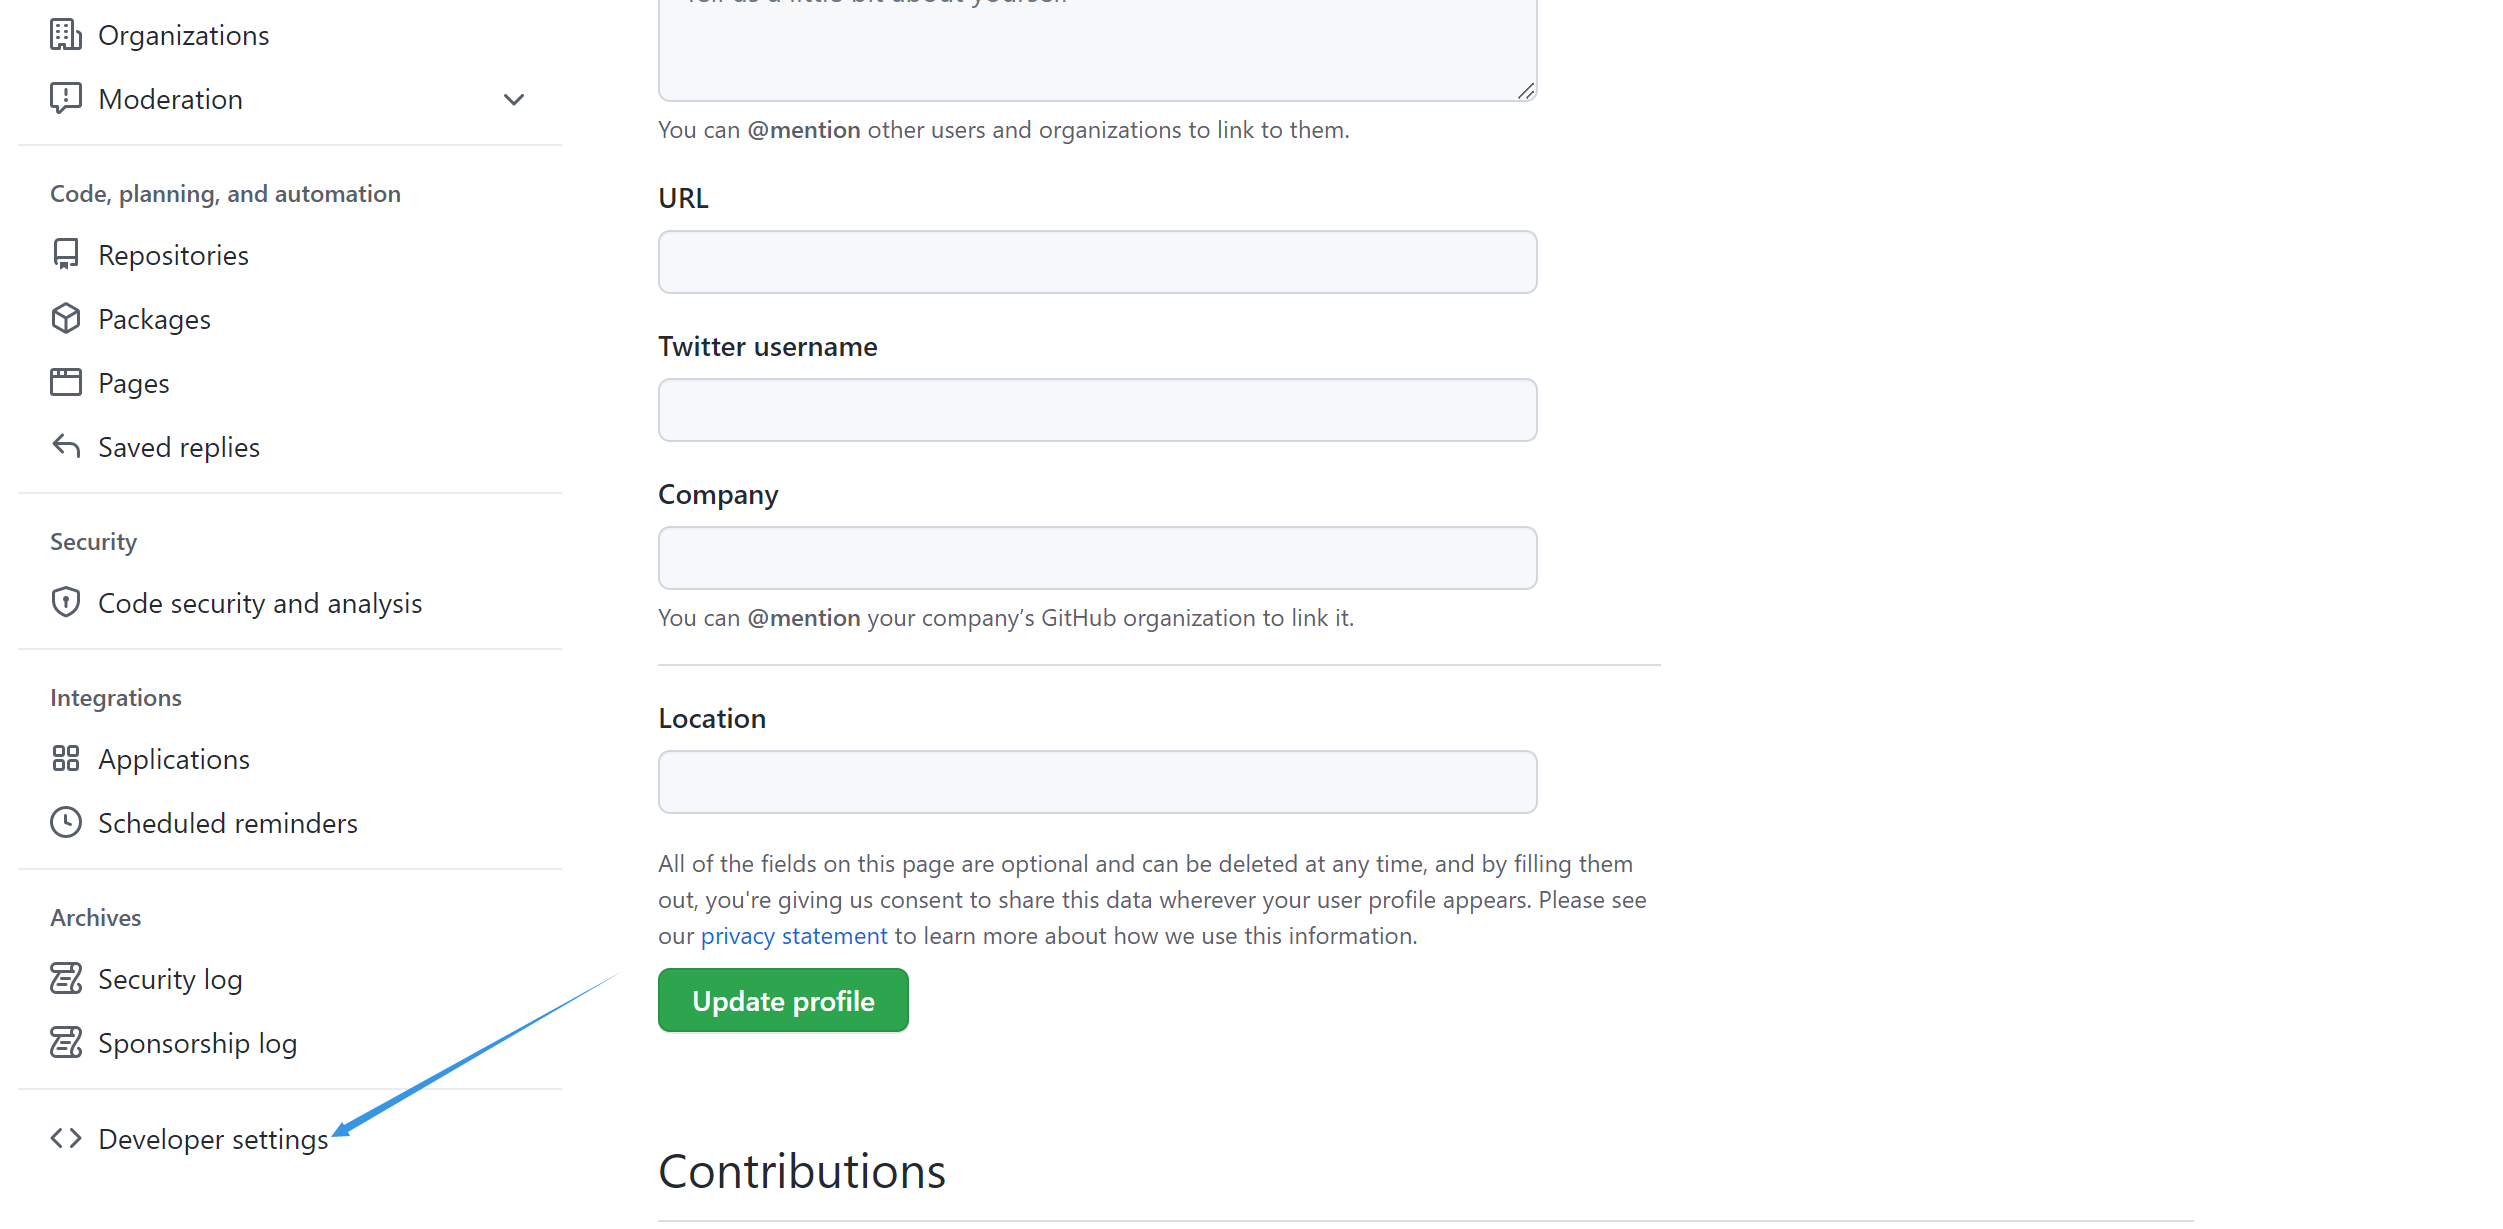Click the Repositories book icon
The height and width of the screenshot is (1229, 2503).
66,254
